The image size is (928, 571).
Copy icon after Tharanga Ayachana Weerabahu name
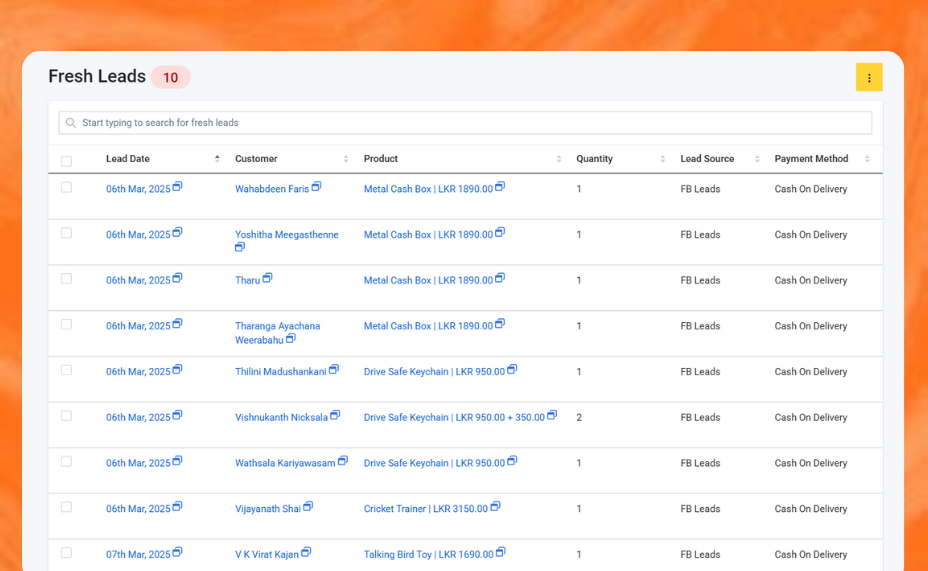pyautogui.click(x=291, y=339)
